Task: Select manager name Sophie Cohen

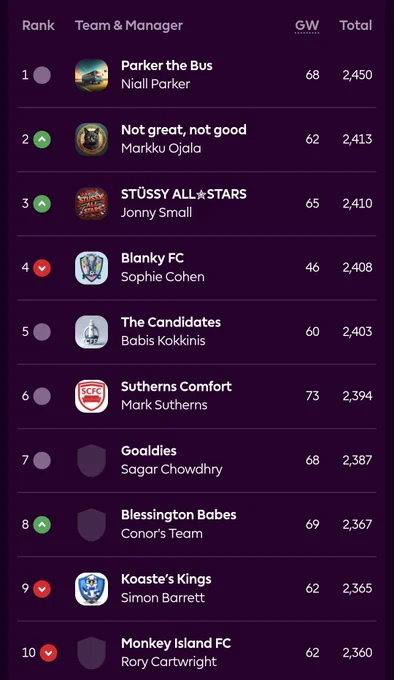Action: pos(163,277)
